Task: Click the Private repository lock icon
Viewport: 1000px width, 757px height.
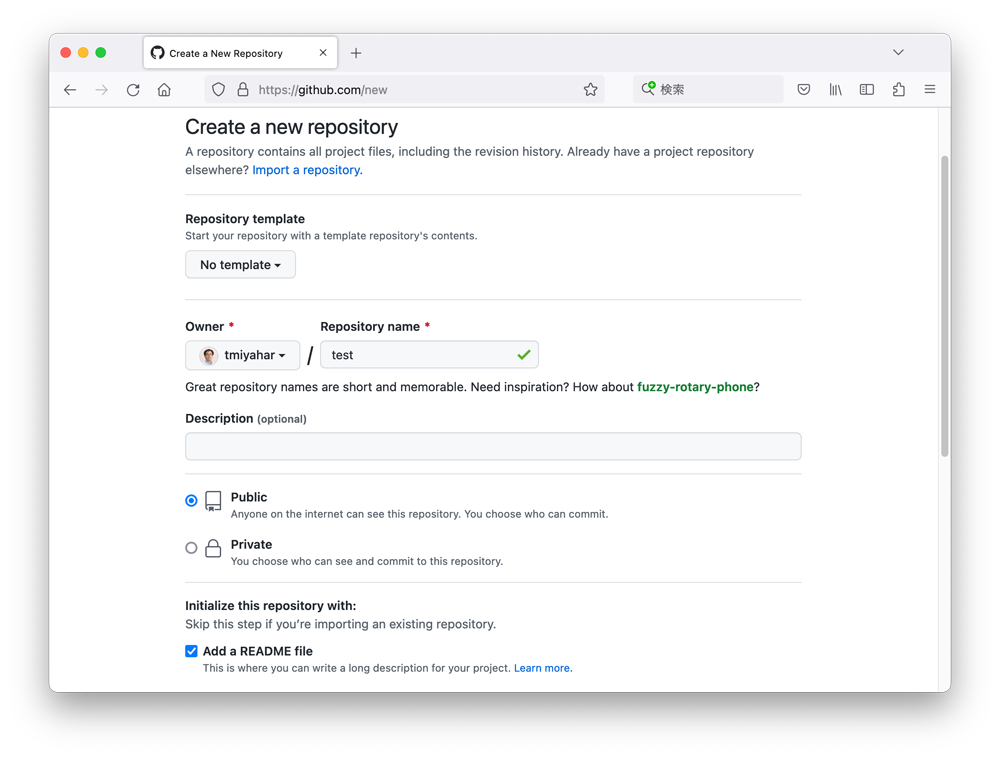Action: click(x=213, y=548)
